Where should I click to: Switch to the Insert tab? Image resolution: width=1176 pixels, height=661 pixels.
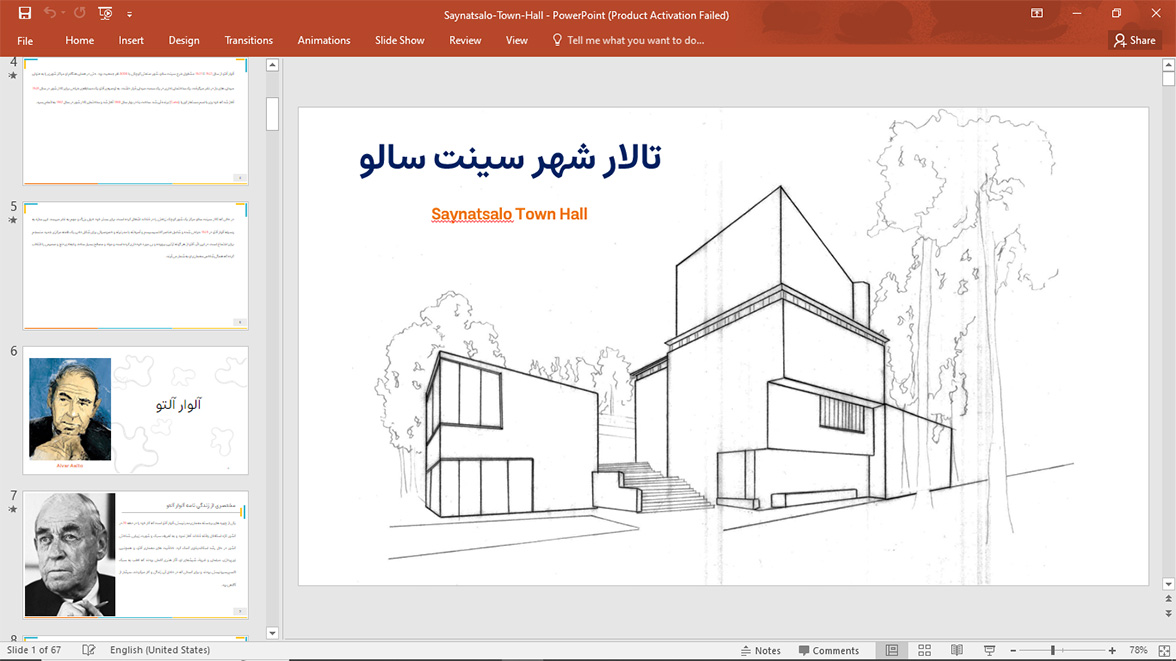tap(130, 41)
